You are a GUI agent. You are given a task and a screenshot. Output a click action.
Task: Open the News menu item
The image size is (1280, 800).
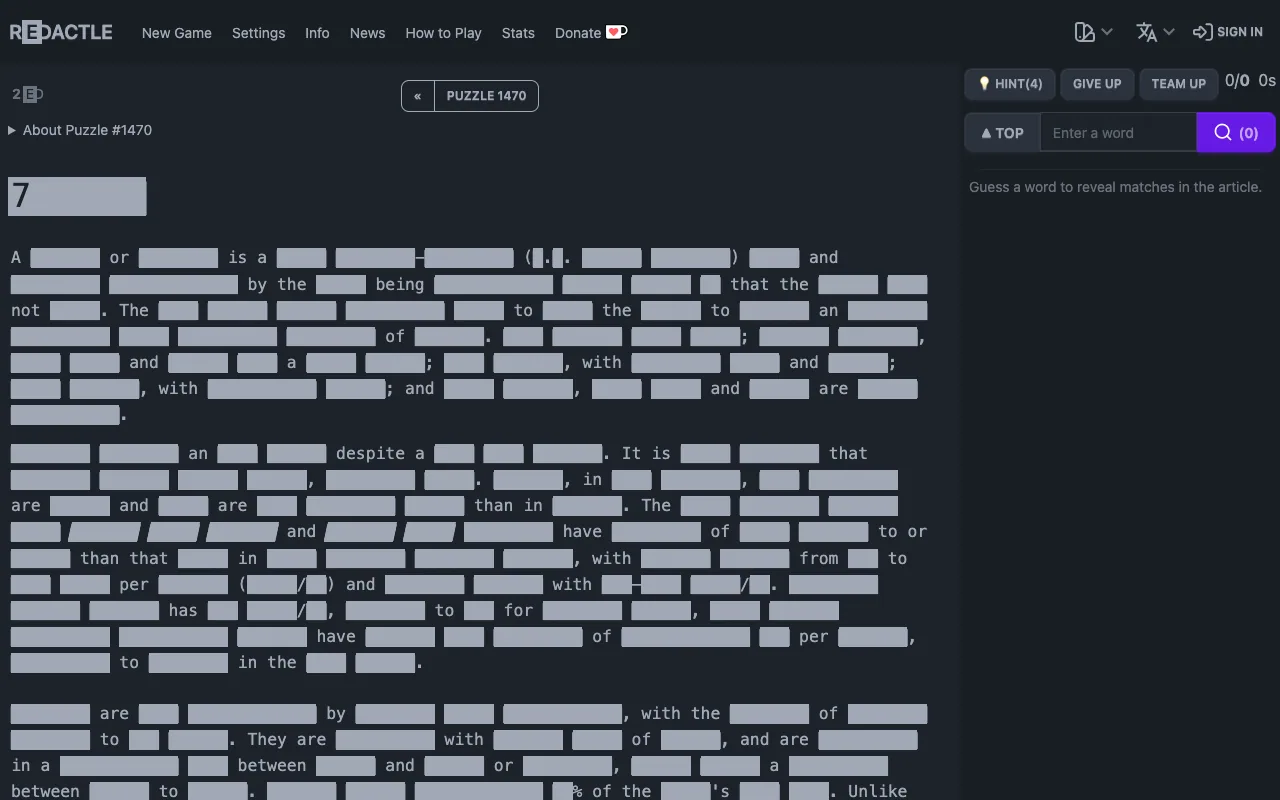point(367,33)
